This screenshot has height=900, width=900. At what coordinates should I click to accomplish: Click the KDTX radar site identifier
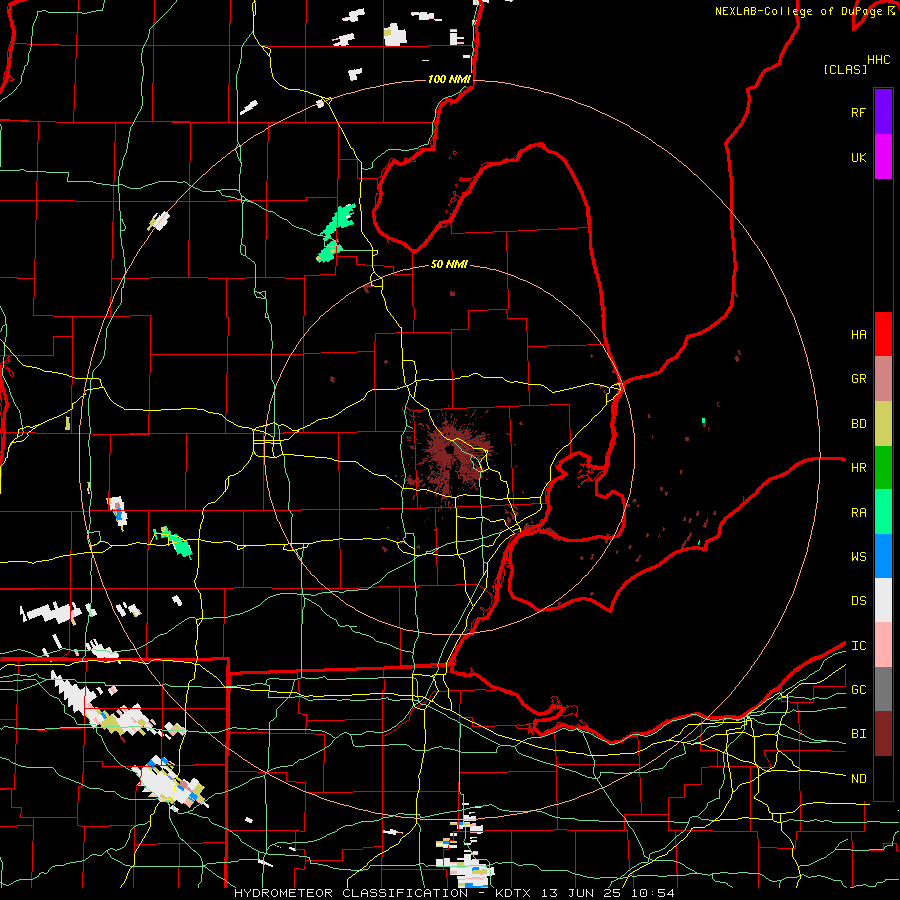[515, 893]
